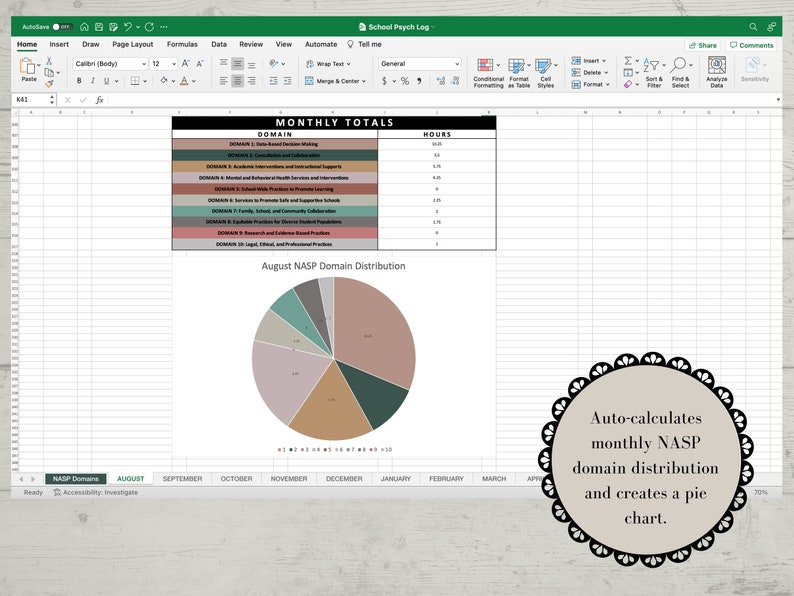Toggle Center horizontal alignment

pyautogui.click(x=237, y=81)
